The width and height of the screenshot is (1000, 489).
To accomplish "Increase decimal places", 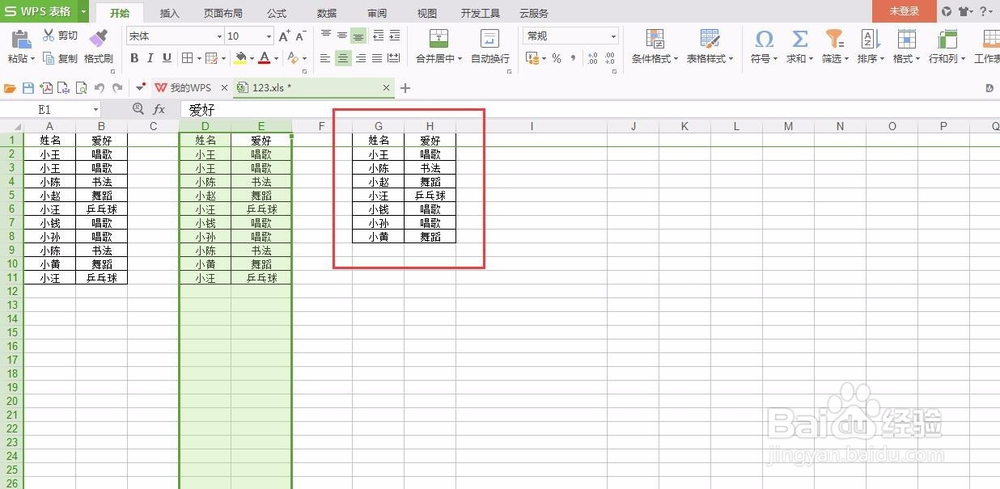I will point(592,58).
